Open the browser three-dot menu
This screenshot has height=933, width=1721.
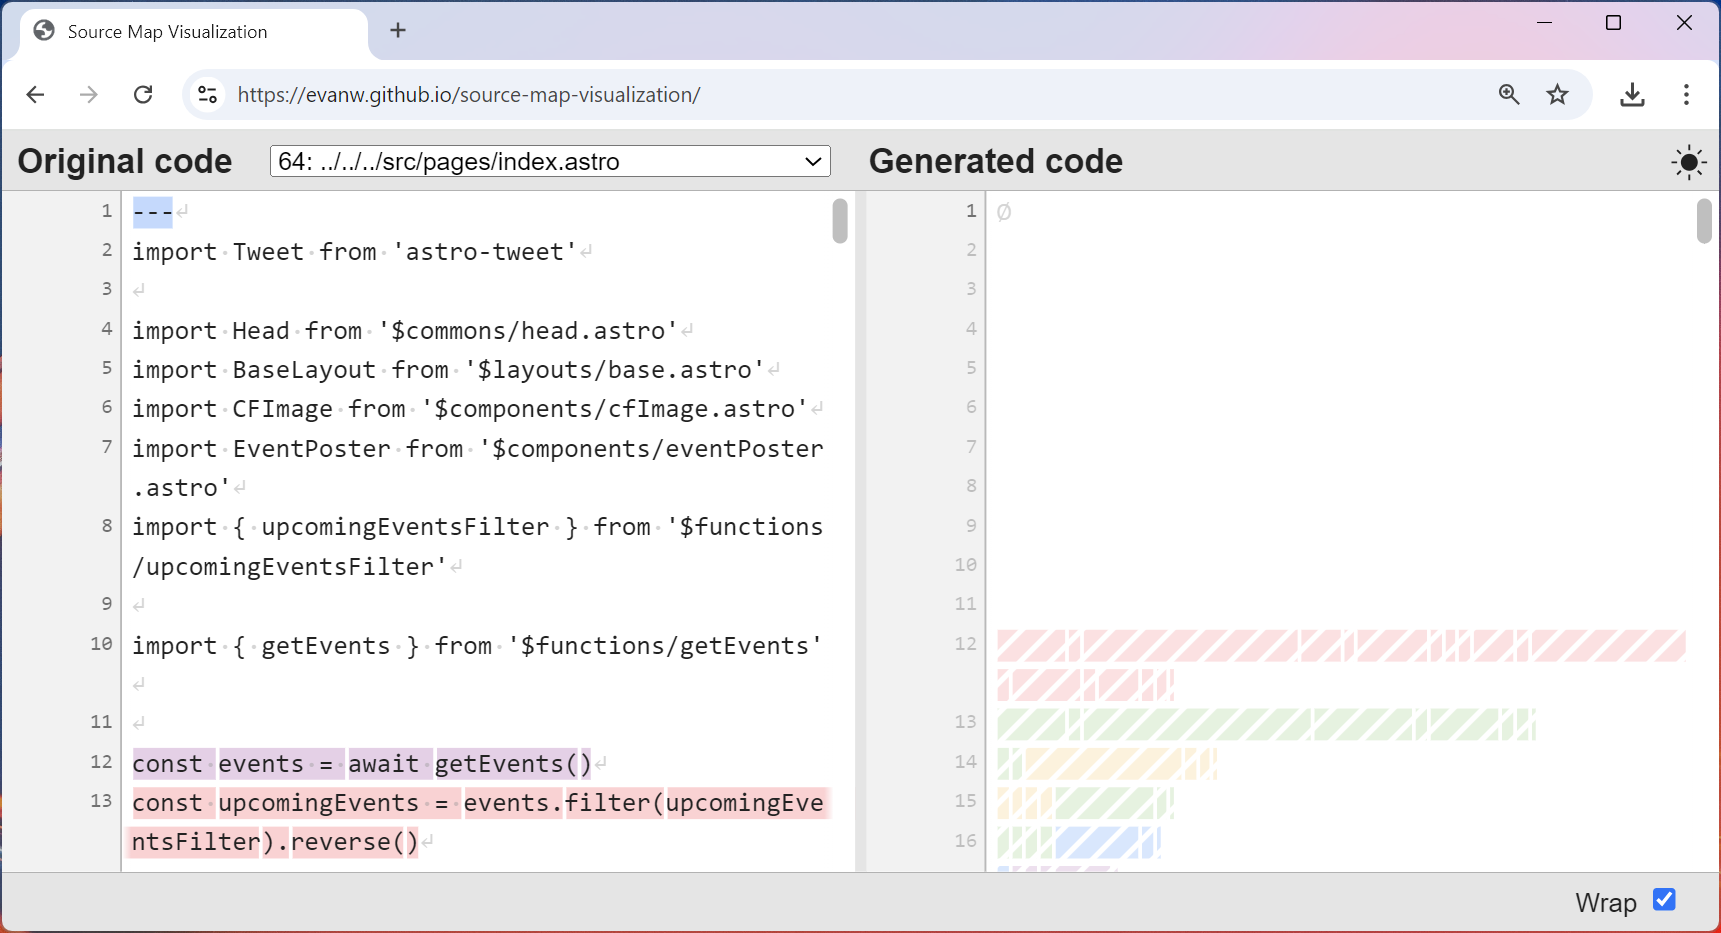point(1686,95)
